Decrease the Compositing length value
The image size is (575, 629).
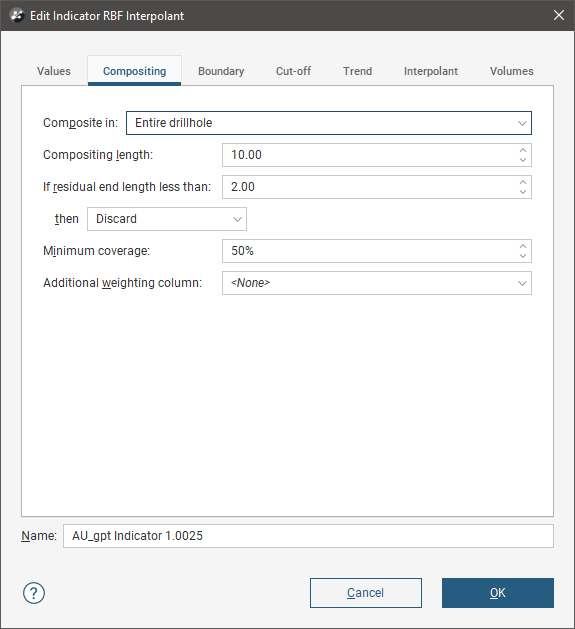(x=522, y=160)
